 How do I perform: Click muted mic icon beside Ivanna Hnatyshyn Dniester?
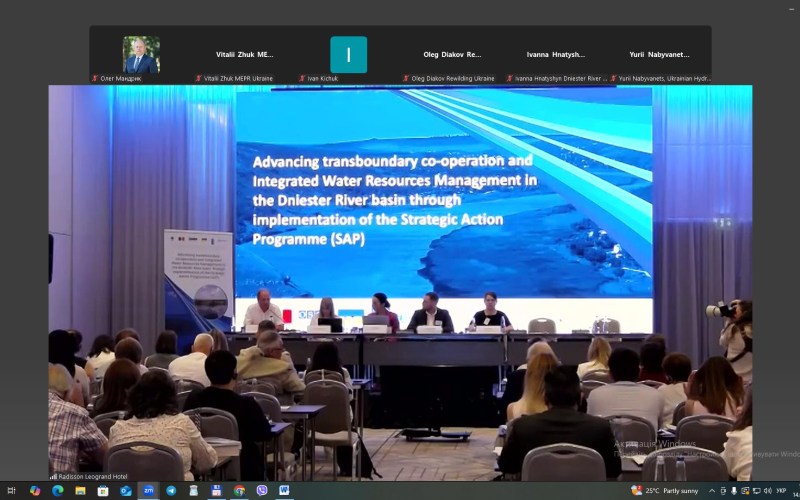click(510, 79)
